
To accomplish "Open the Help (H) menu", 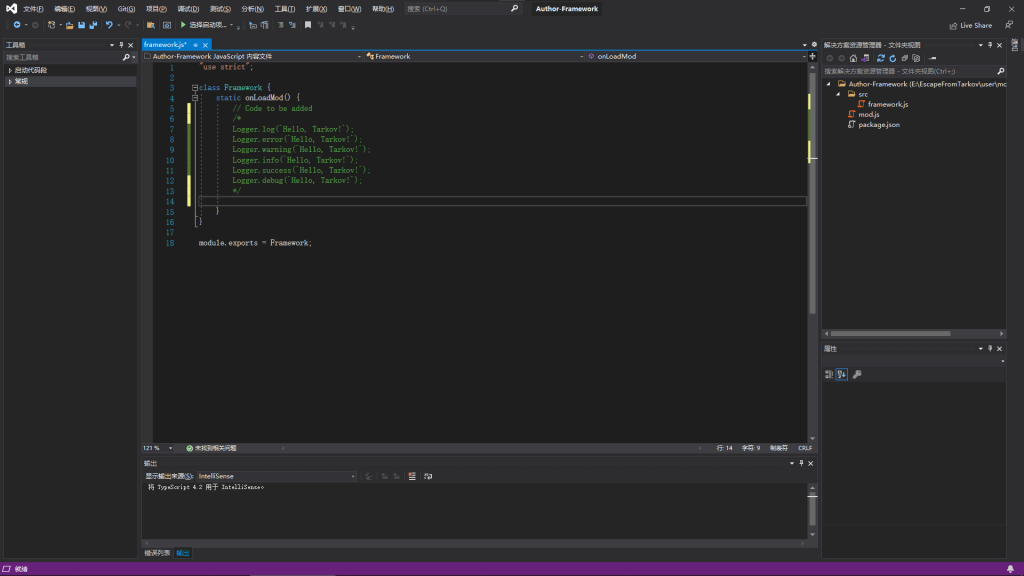I will (383, 8).
